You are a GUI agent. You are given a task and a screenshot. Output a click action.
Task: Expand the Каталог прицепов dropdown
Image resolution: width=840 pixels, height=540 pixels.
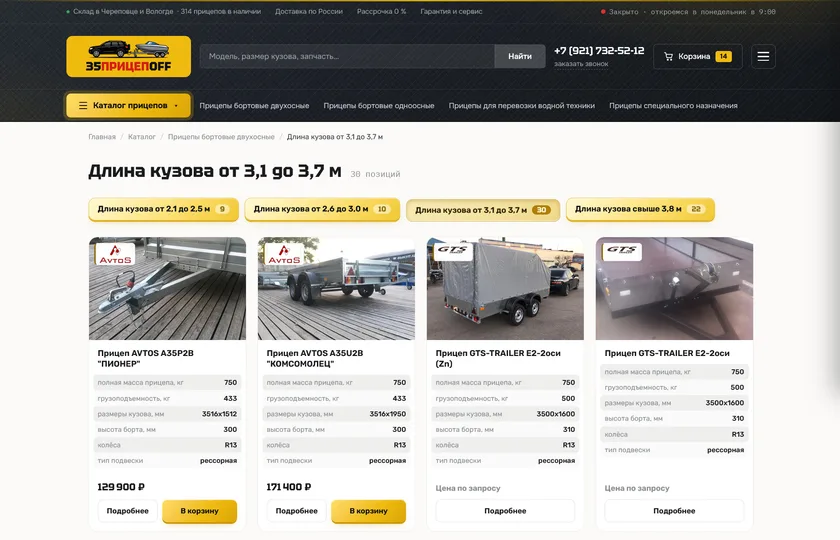point(129,106)
